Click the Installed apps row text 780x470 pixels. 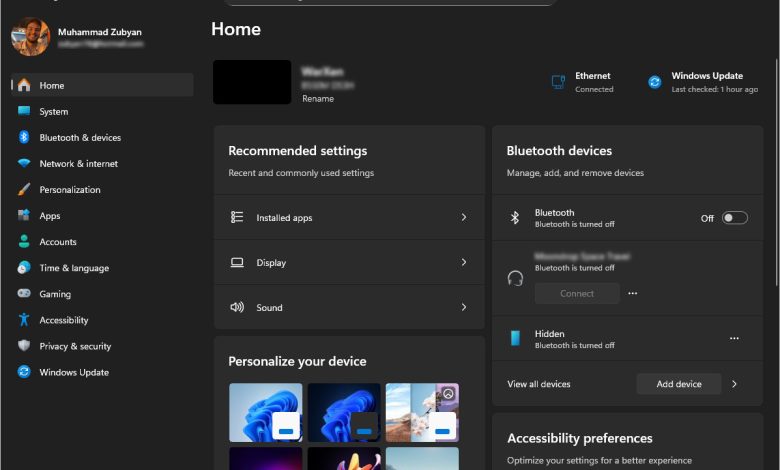pos(284,217)
